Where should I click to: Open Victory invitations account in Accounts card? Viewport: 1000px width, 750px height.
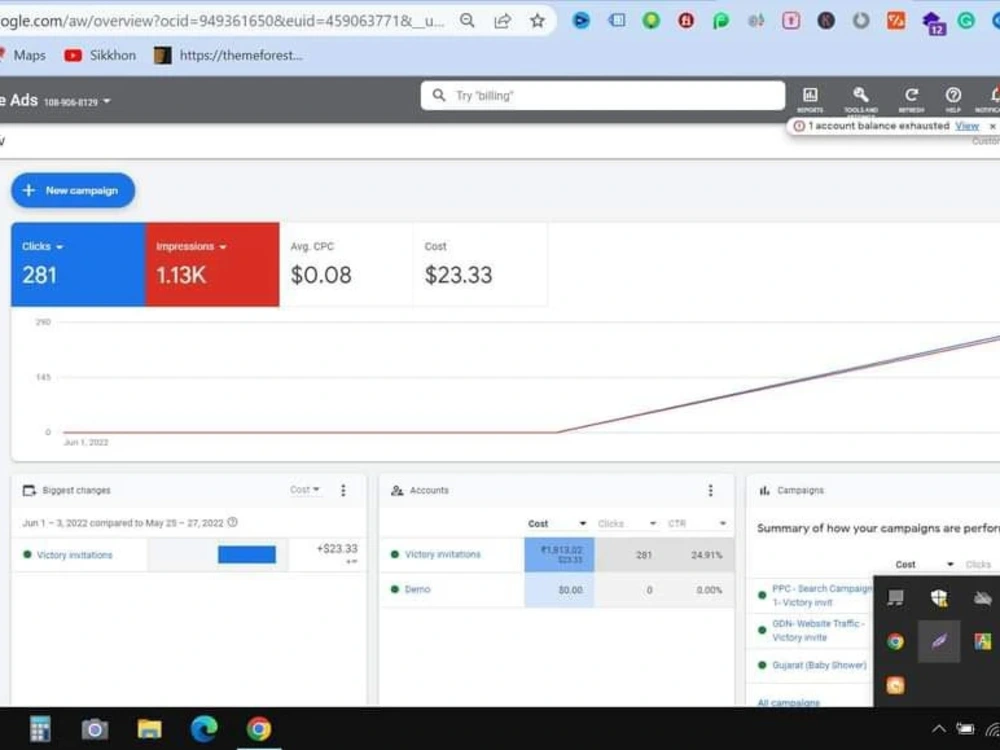coord(443,554)
